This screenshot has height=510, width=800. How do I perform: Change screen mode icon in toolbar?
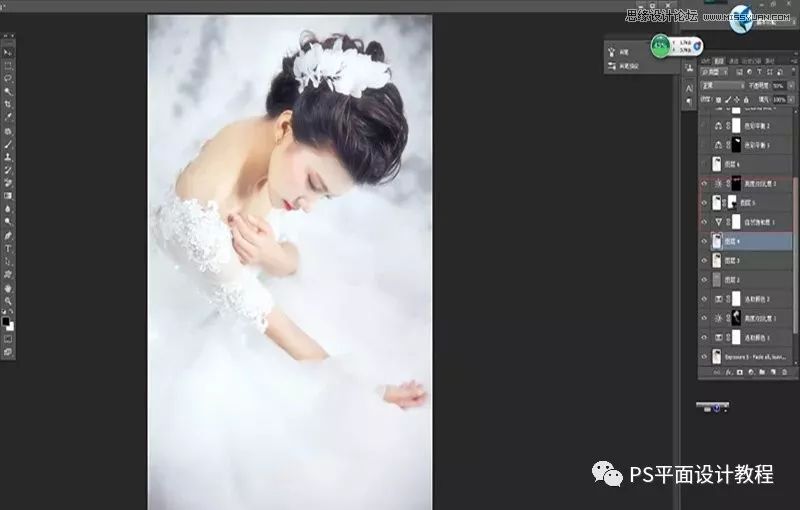tap(8, 352)
